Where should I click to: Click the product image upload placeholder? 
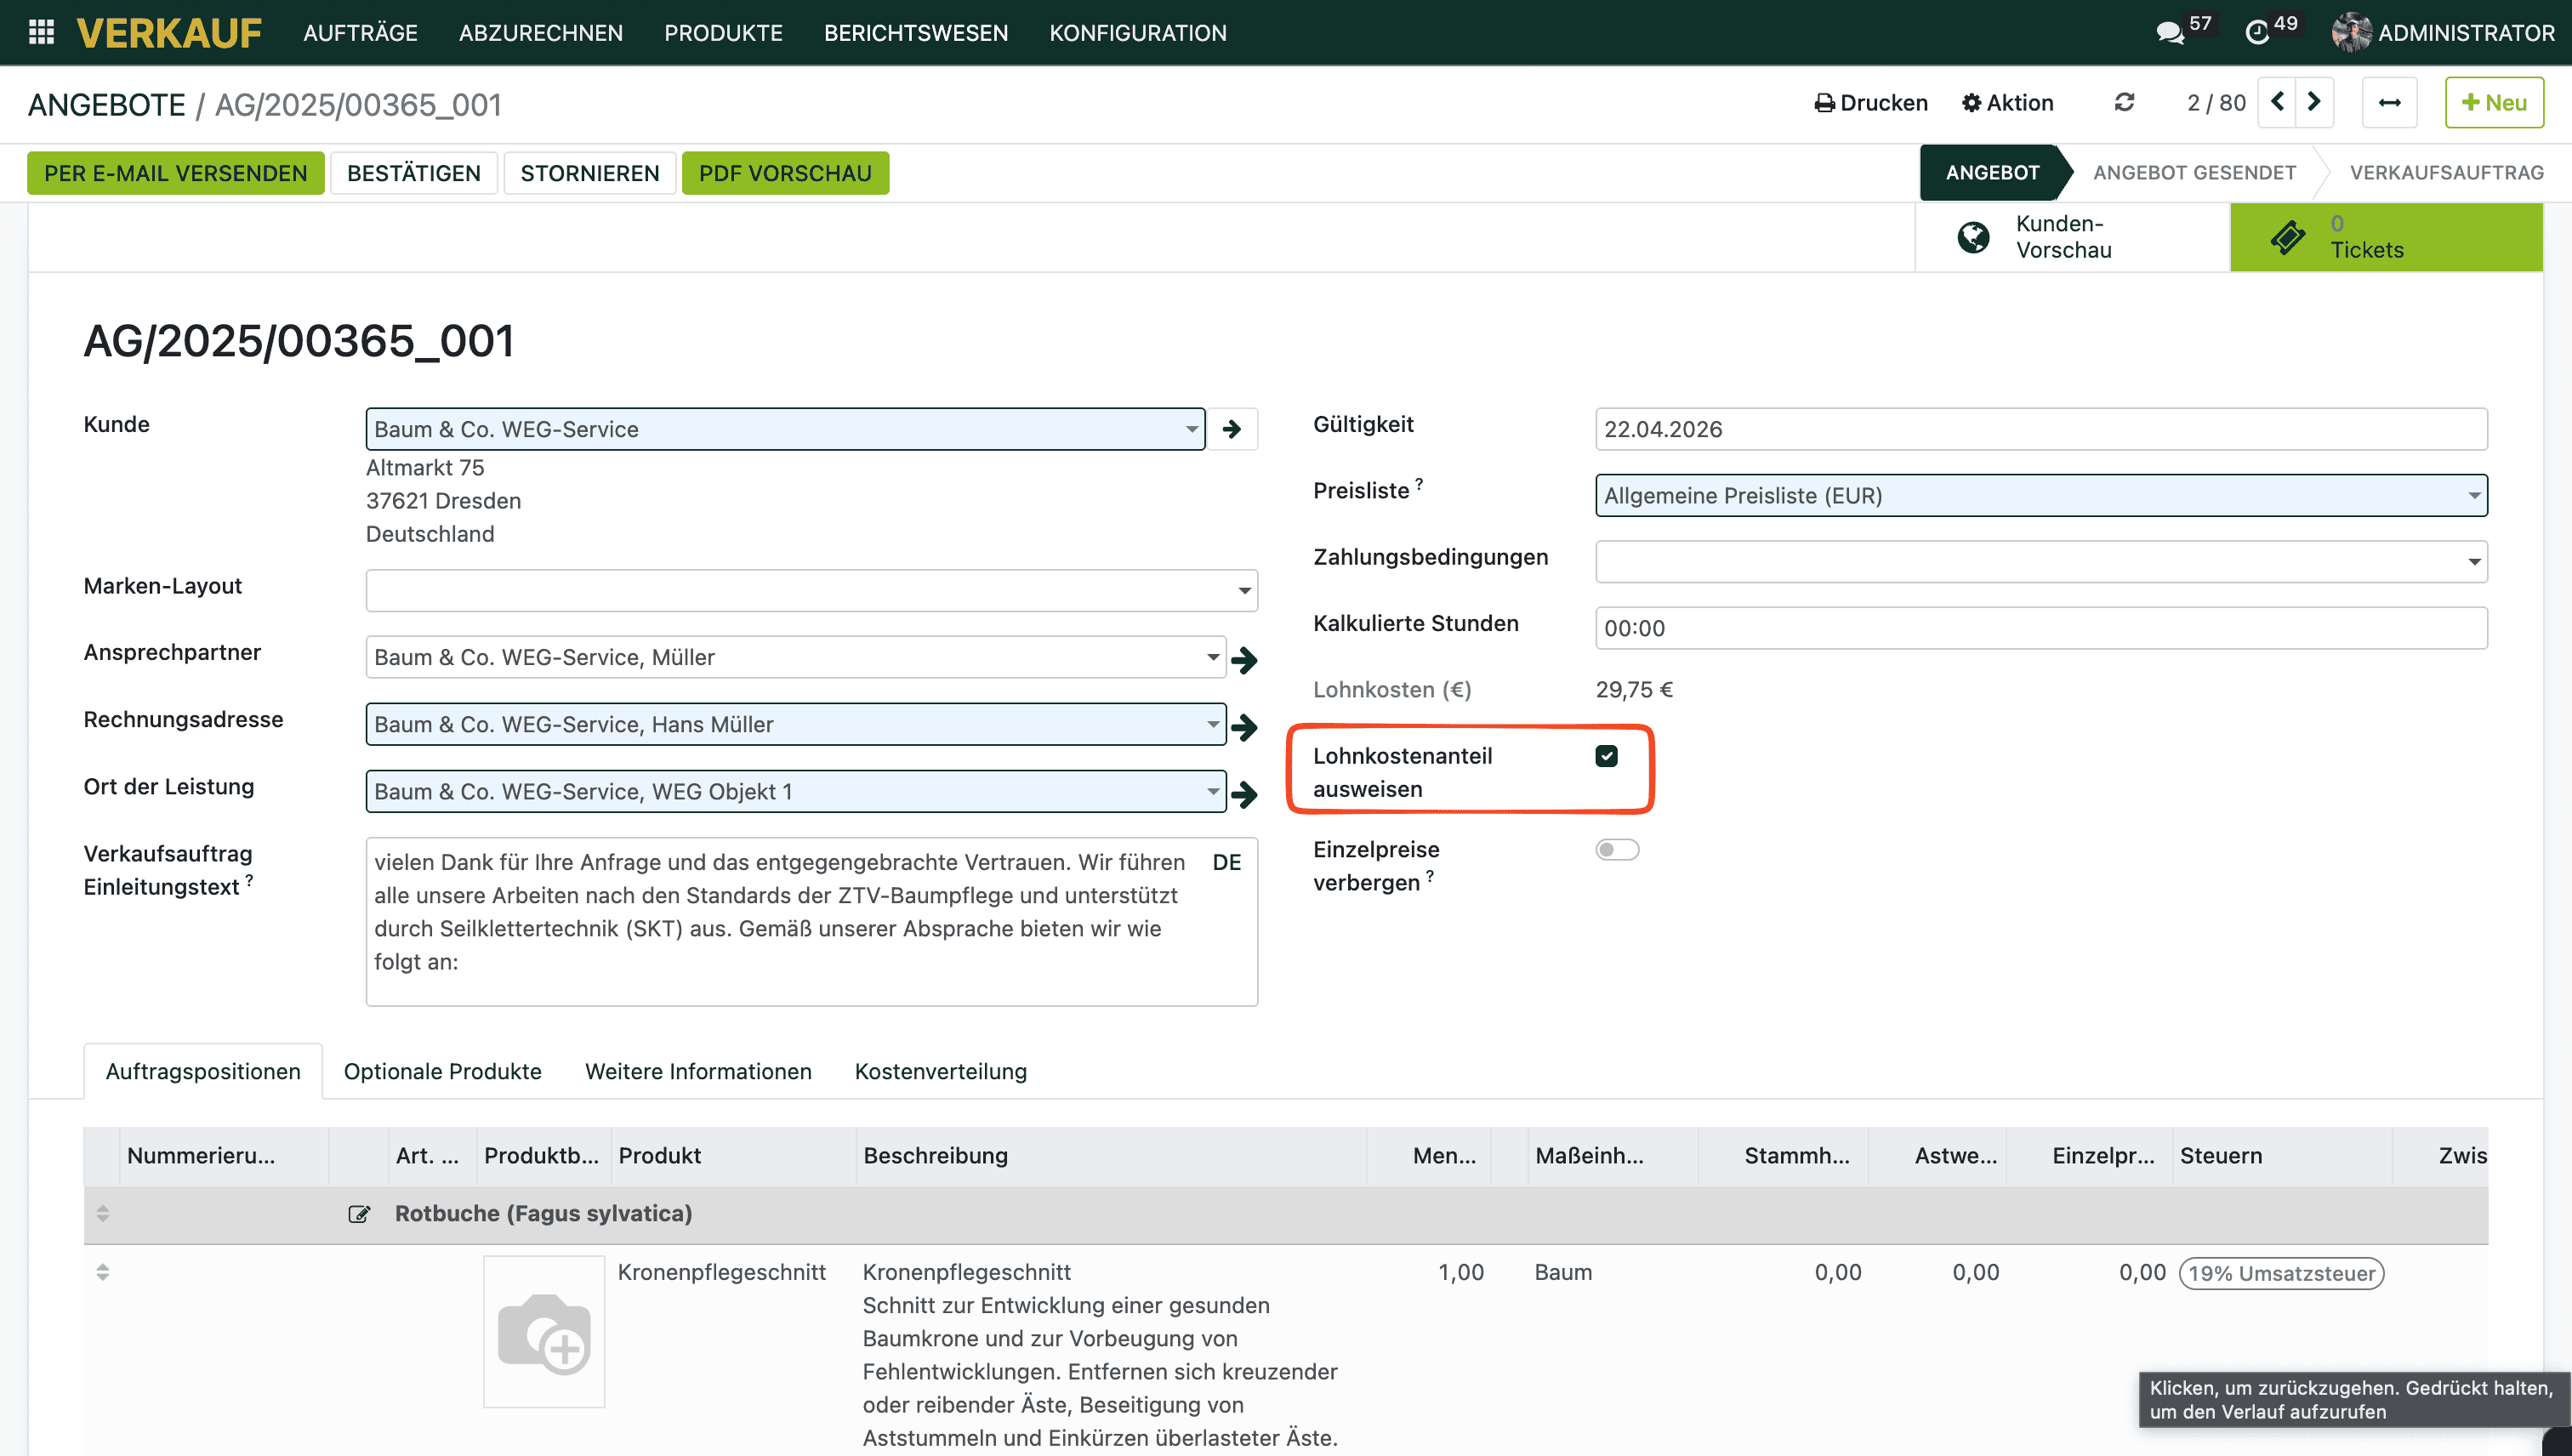click(x=544, y=1332)
